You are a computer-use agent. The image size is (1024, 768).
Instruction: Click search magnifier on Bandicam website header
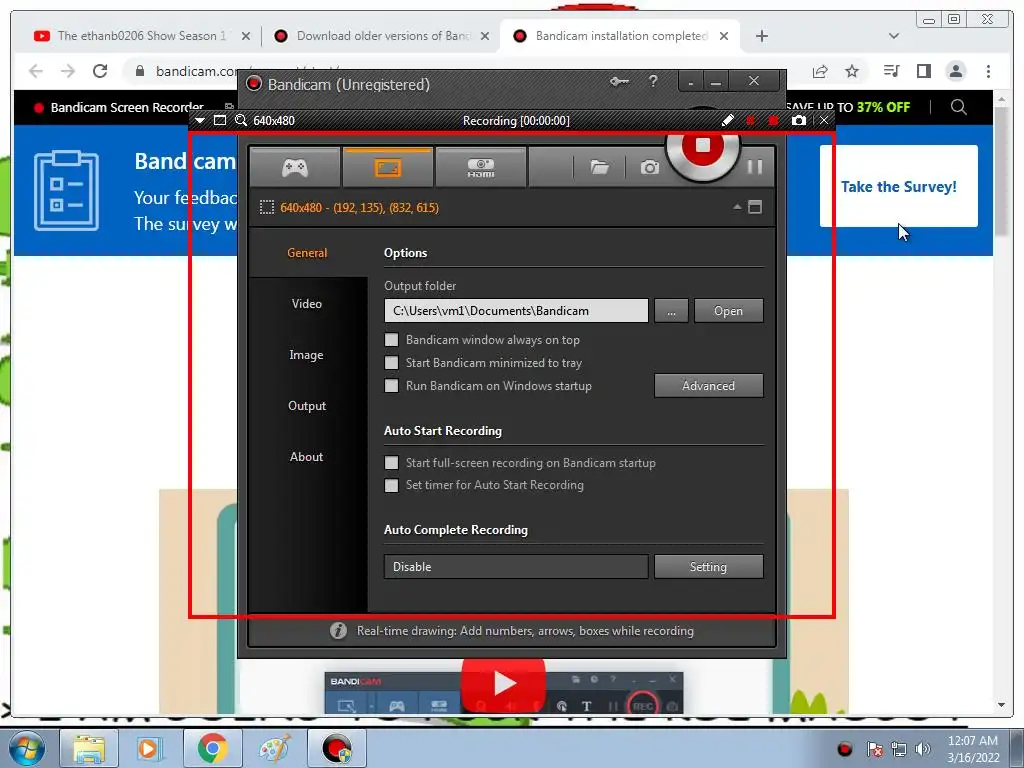[x=958, y=107]
